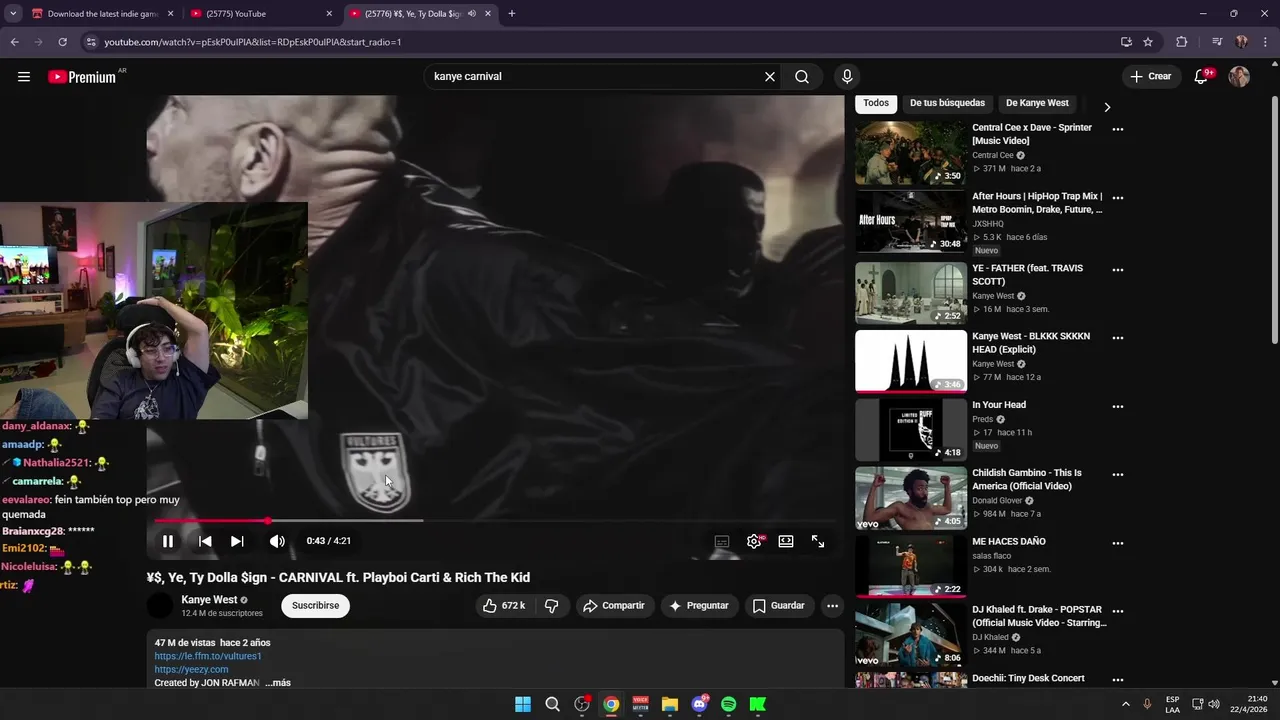This screenshot has height=720, width=1280.
Task: Focus the YouTube search field
Action: click(595, 77)
